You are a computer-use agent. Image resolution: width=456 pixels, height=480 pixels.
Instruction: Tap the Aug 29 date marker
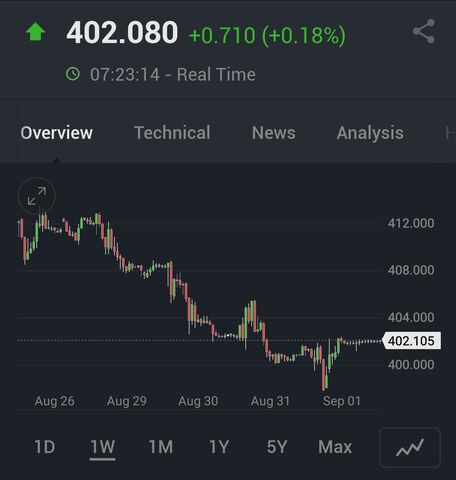[127, 401]
